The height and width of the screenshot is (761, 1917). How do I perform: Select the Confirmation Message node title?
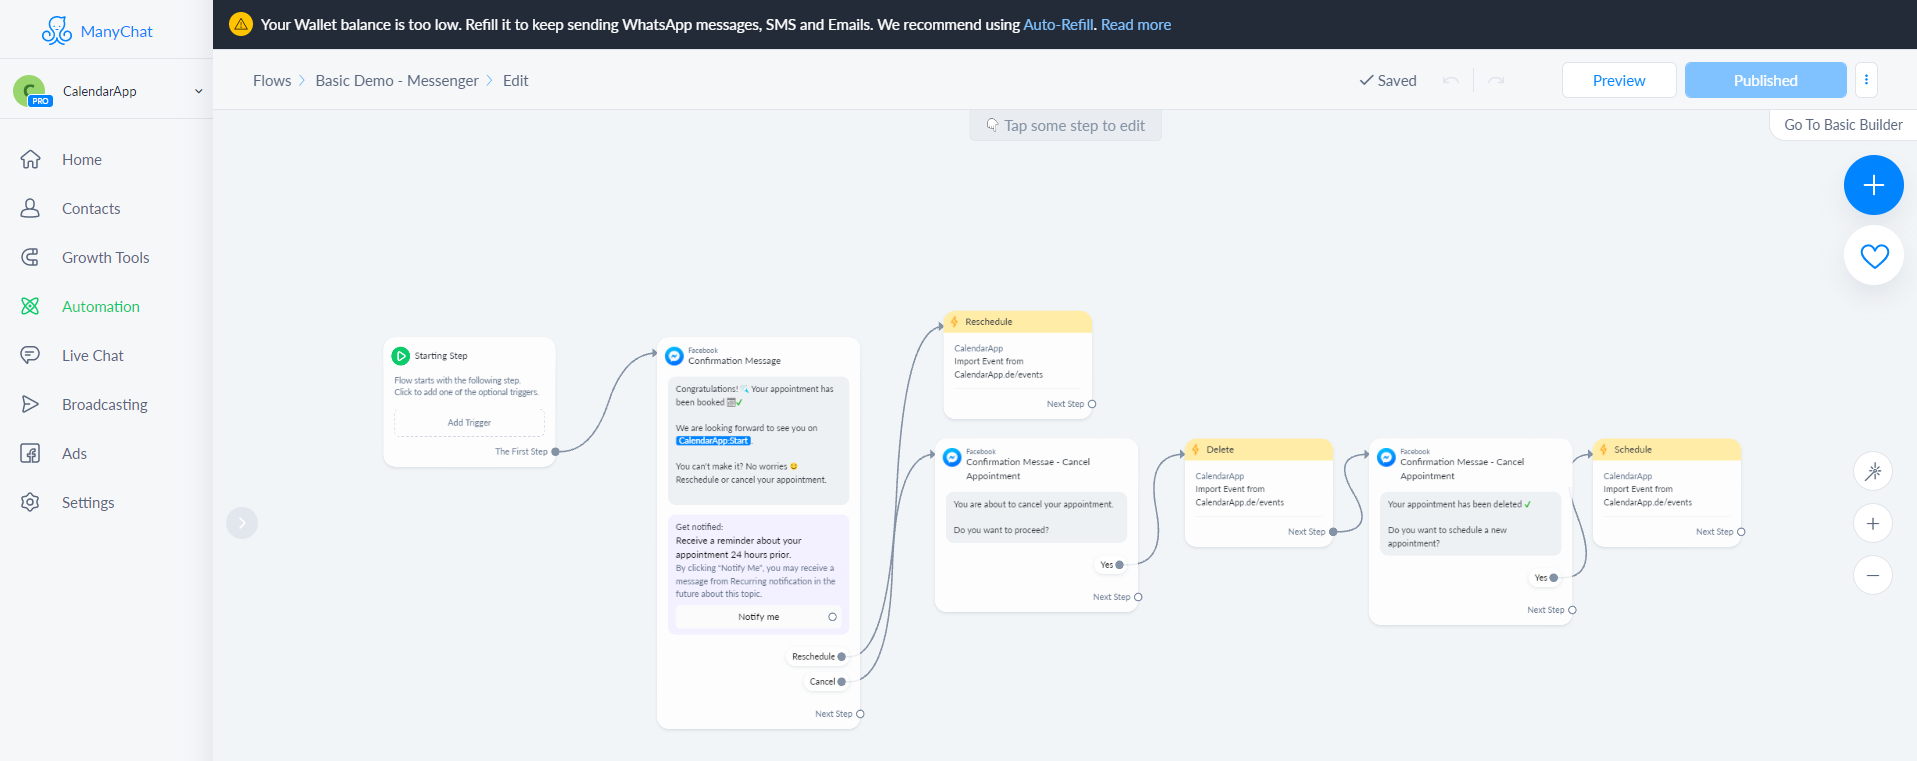(x=734, y=361)
